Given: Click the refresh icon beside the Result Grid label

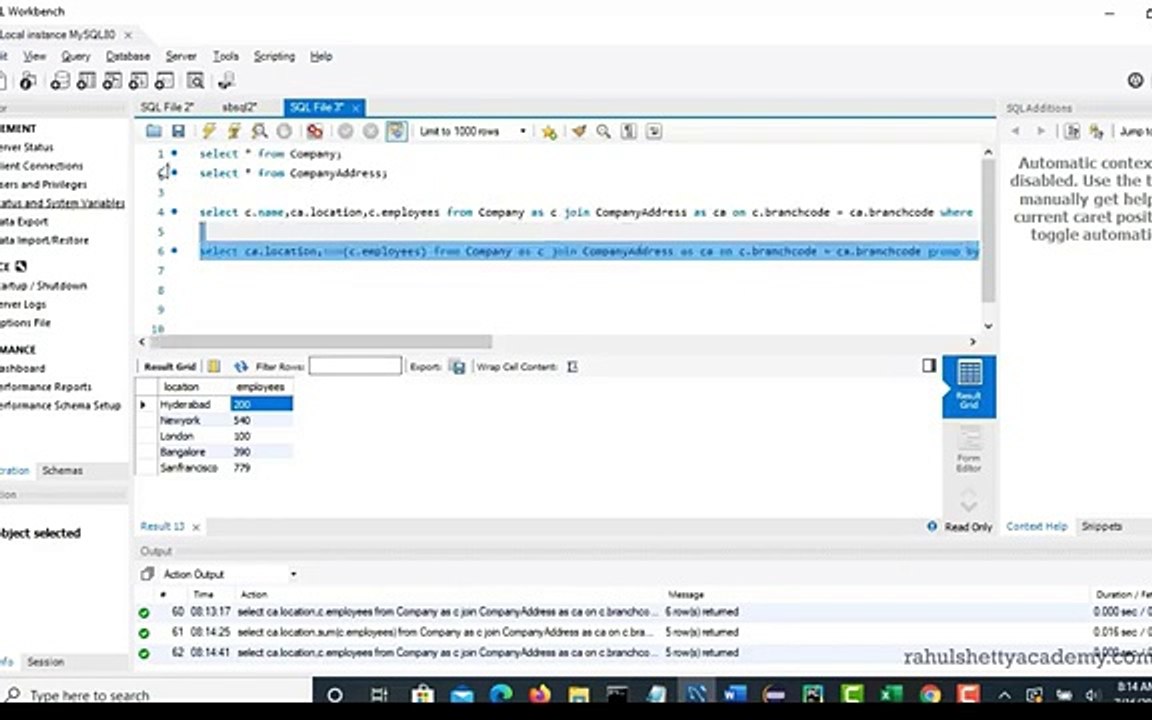Looking at the screenshot, I should [240, 366].
